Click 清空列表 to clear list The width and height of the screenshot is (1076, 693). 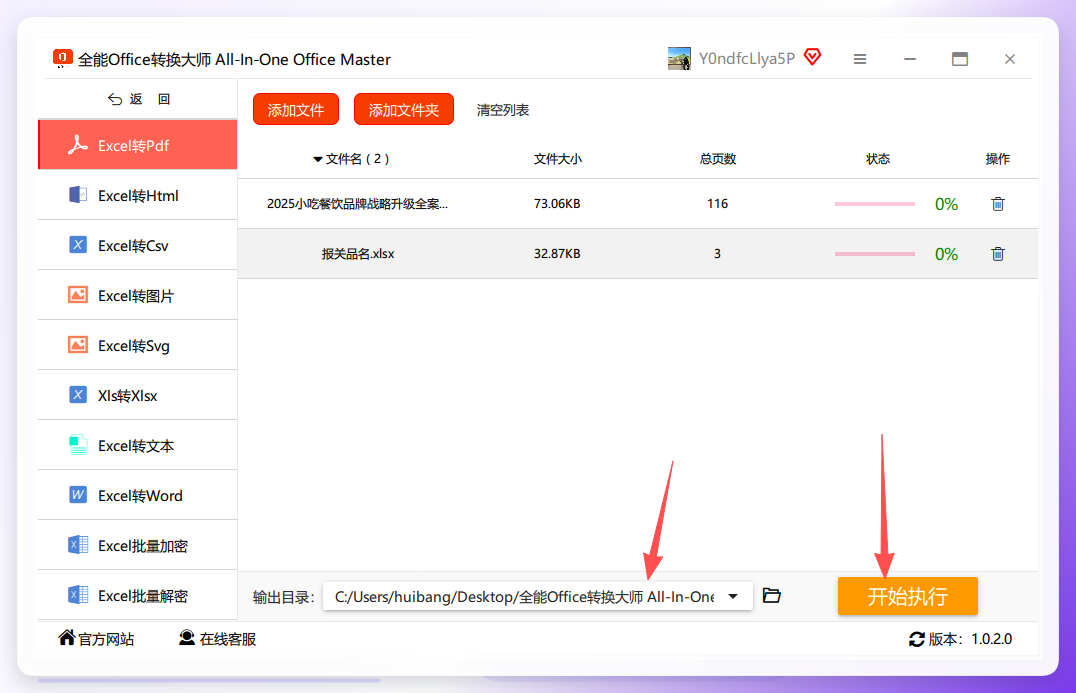click(503, 110)
